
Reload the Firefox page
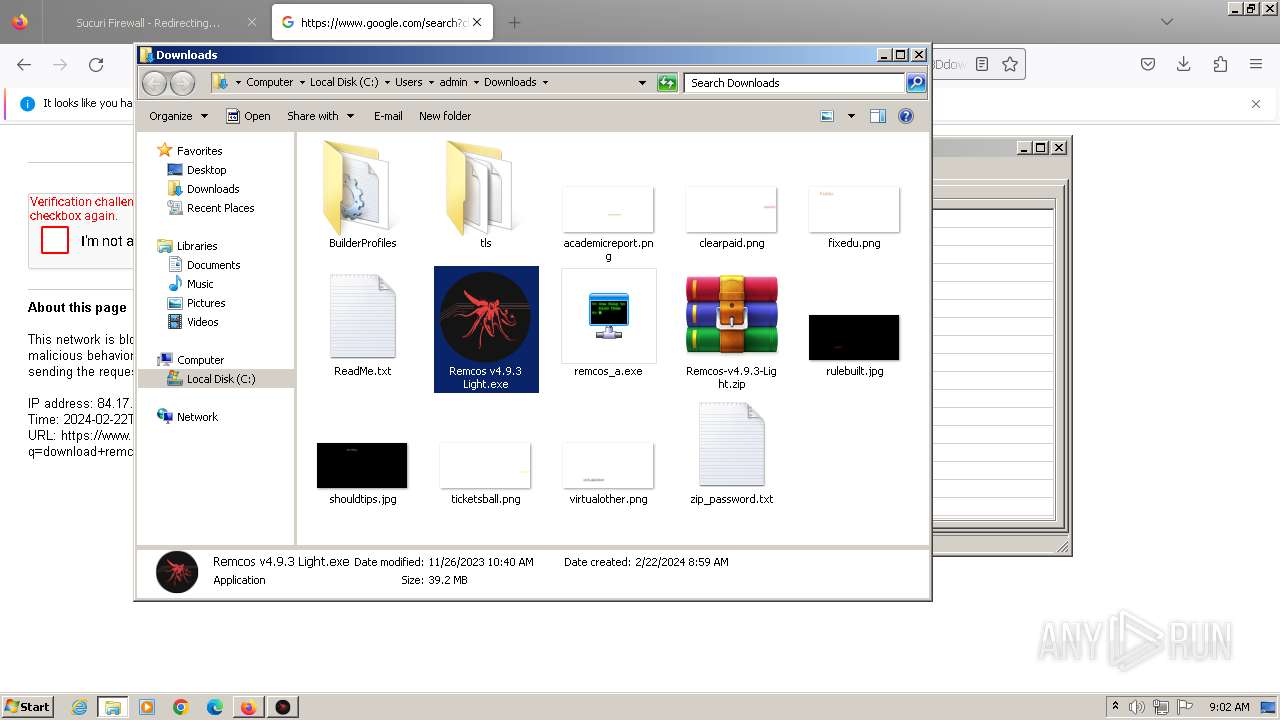point(96,64)
